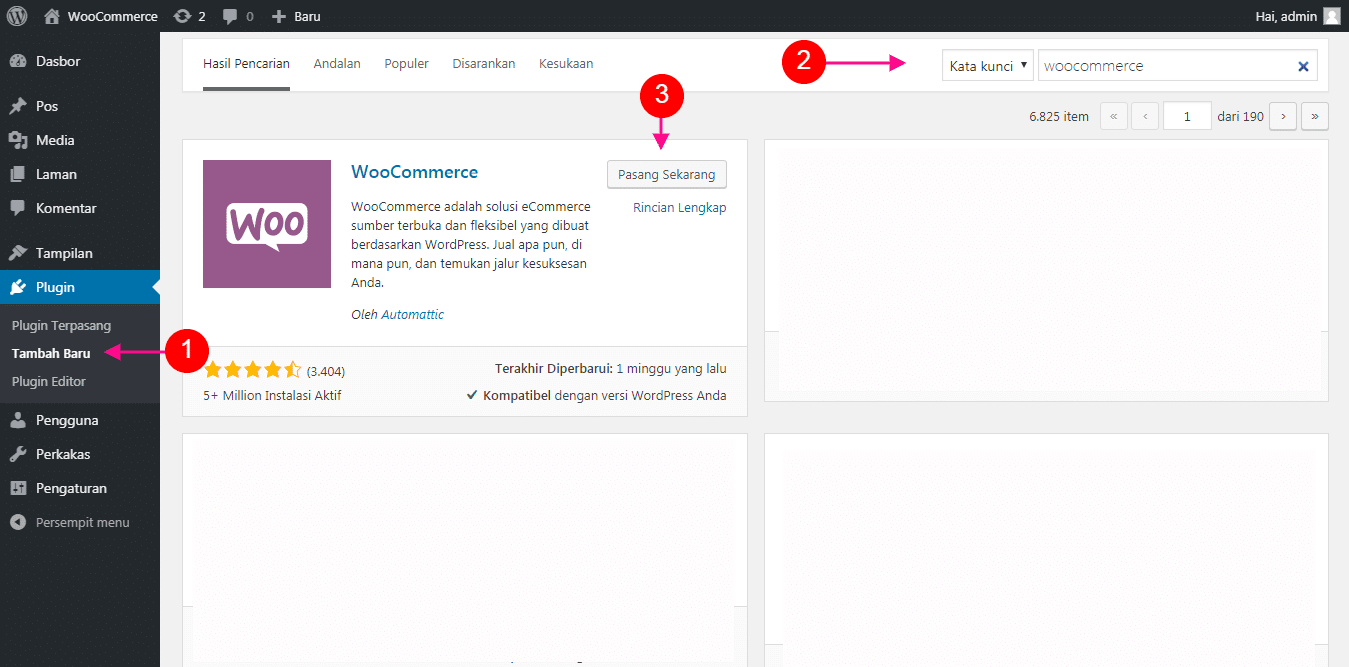
Task: Go to previous page of results
Action: 1145,116
